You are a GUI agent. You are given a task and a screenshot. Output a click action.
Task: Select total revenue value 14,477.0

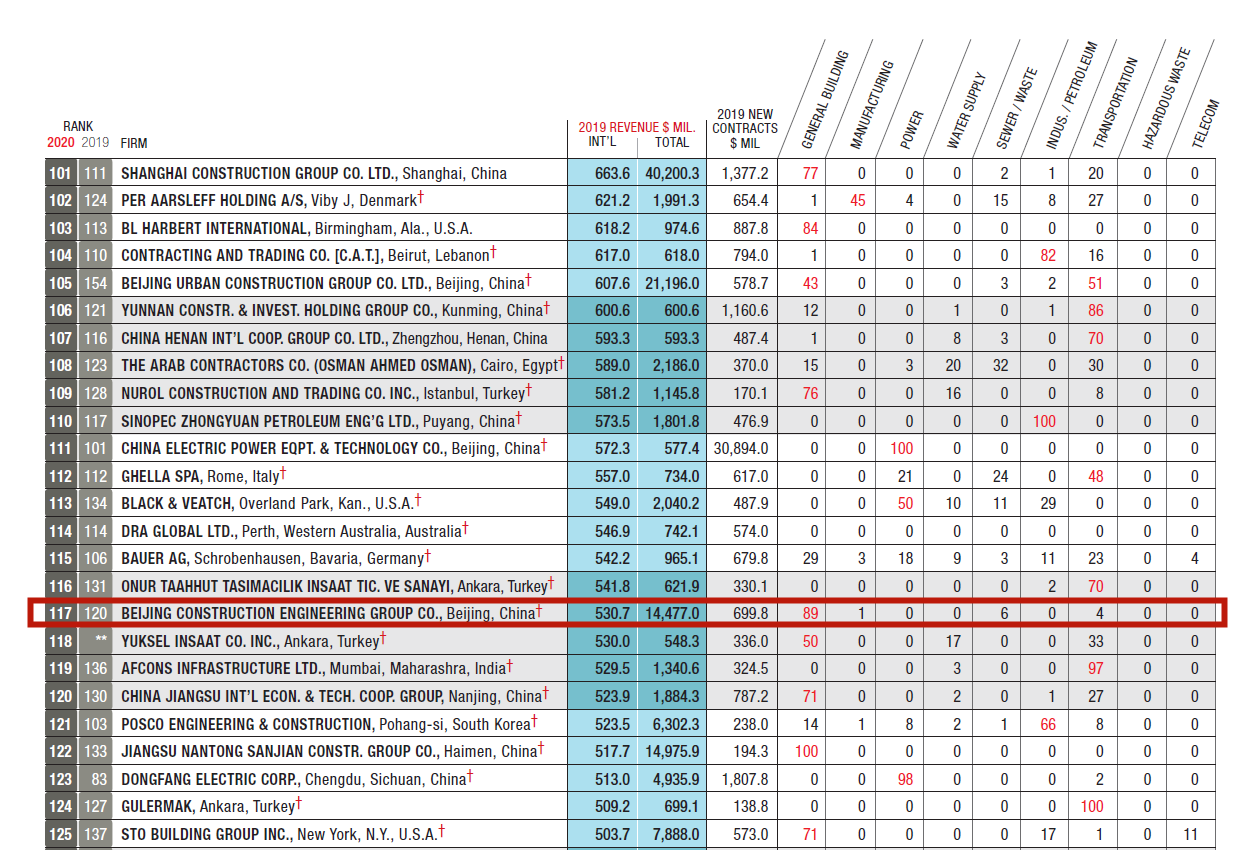click(673, 613)
